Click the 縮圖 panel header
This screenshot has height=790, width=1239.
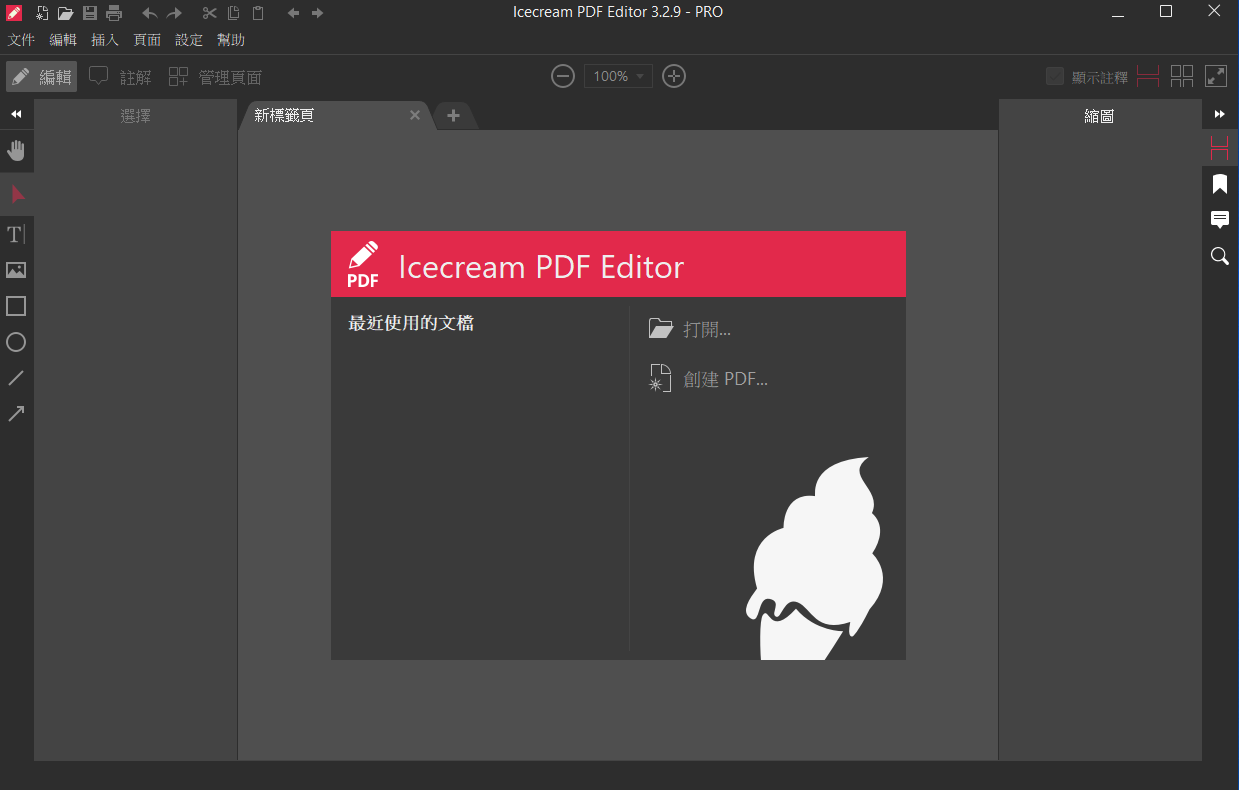pos(1099,116)
